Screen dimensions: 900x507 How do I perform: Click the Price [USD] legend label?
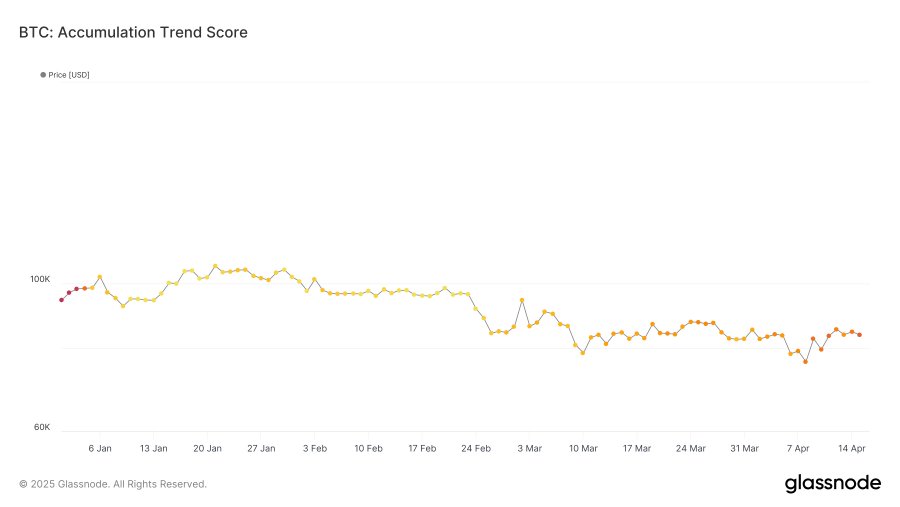[x=69, y=75]
